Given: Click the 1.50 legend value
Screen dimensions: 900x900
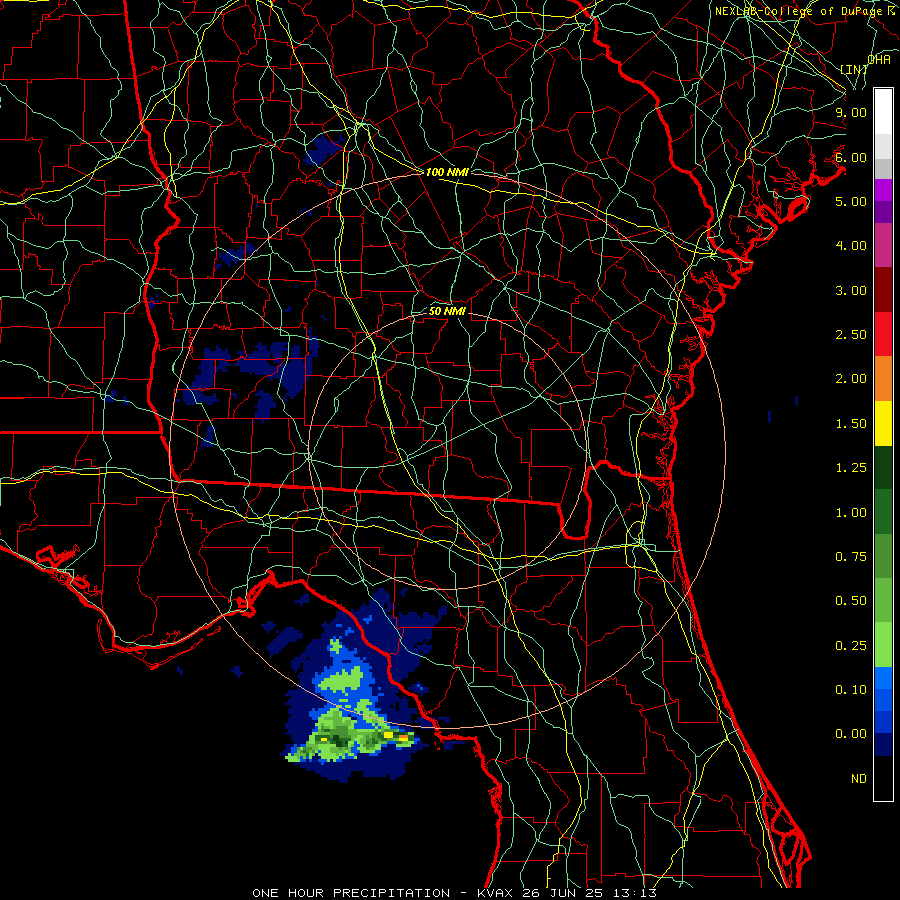Looking at the screenshot, I should click(x=851, y=424).
